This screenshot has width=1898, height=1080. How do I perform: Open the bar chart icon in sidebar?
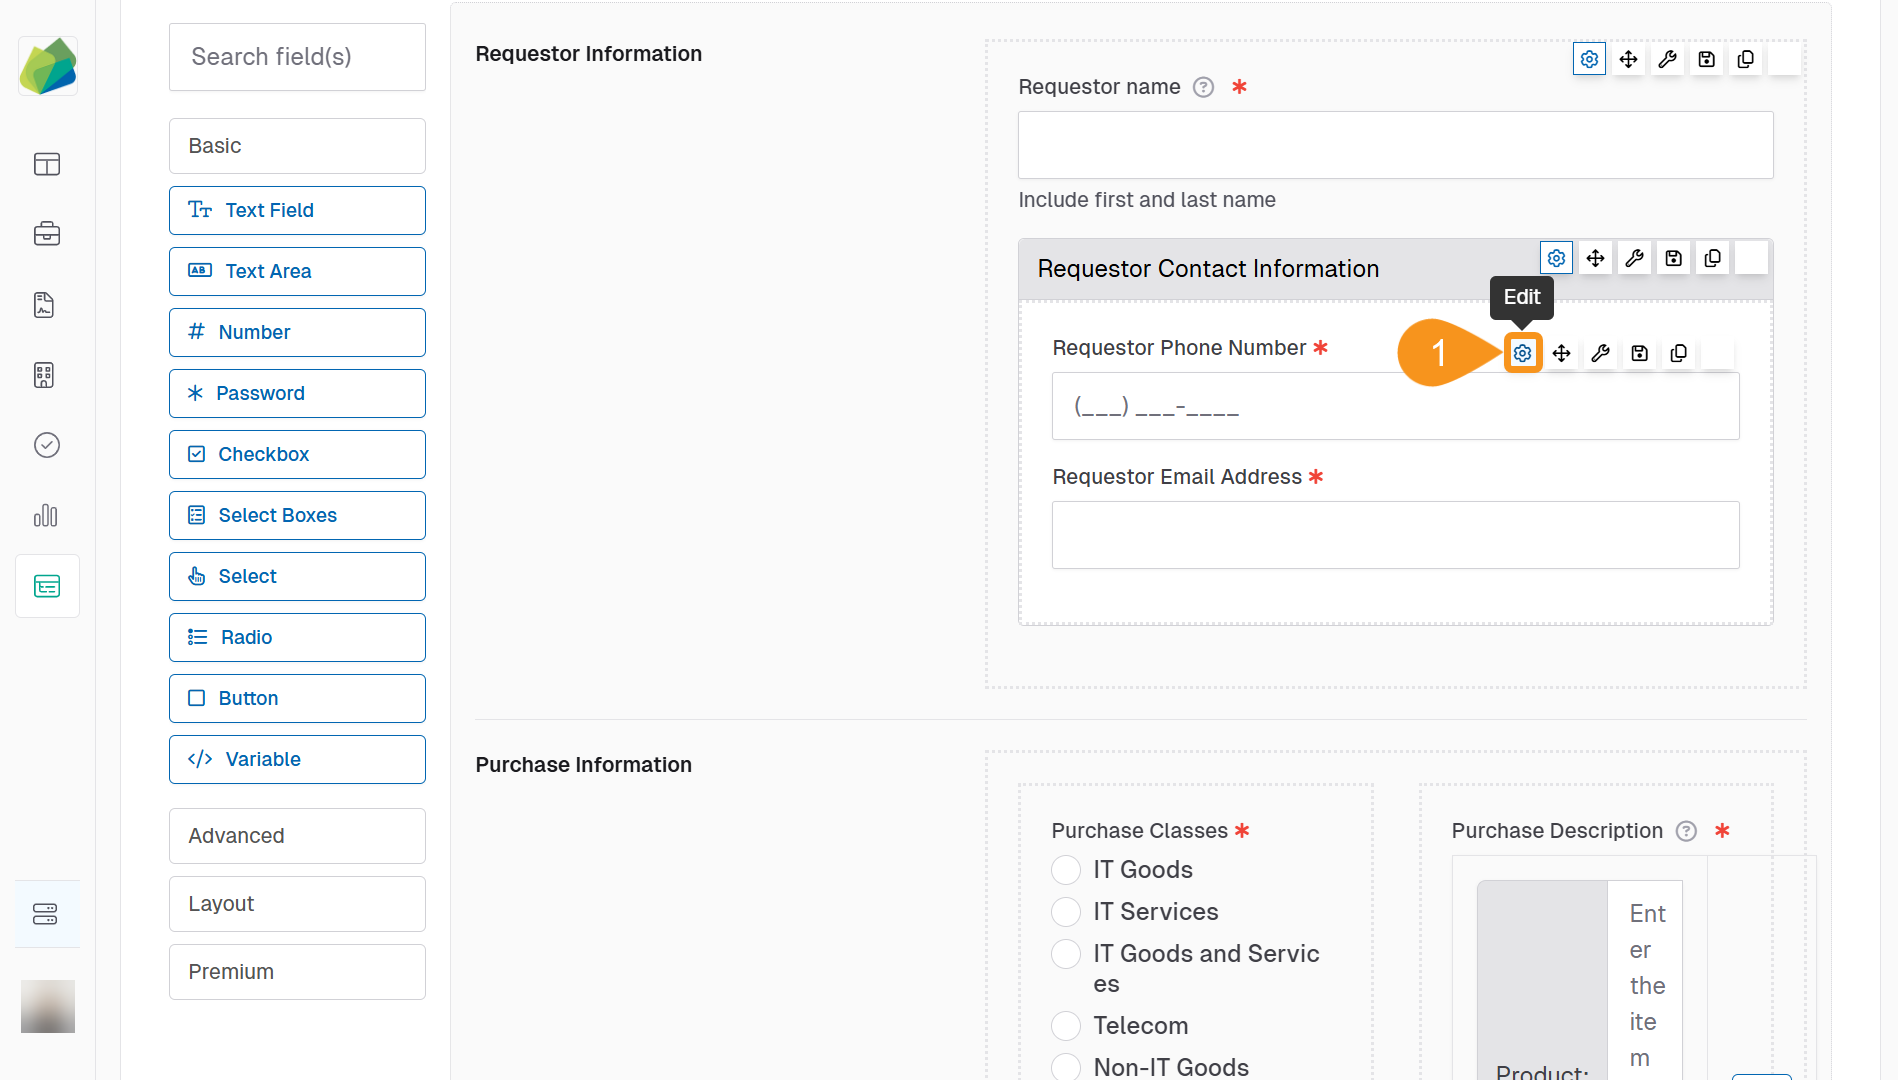(x=47, y=516)
